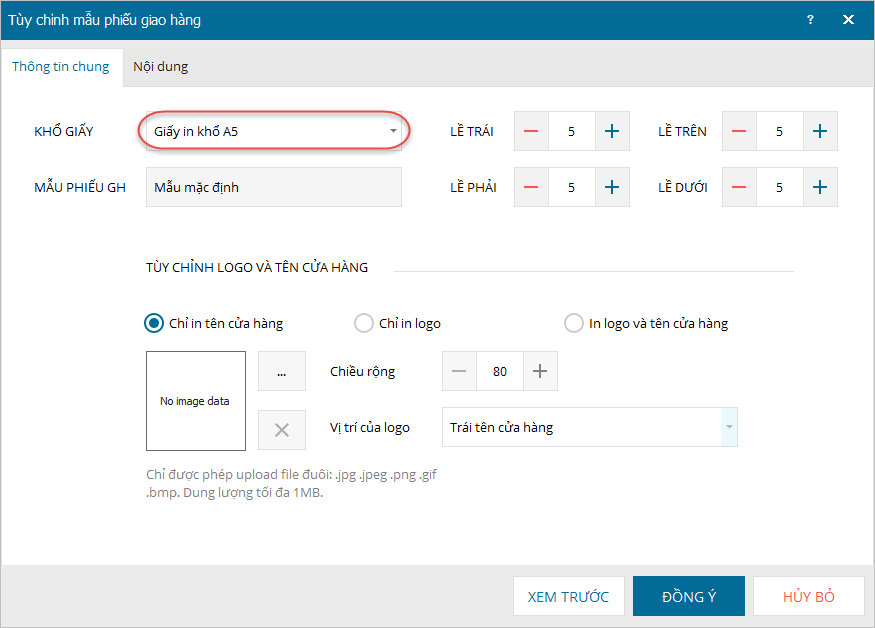Browse for logo image using ... button

pyautogui.click(x=282, y=371)
